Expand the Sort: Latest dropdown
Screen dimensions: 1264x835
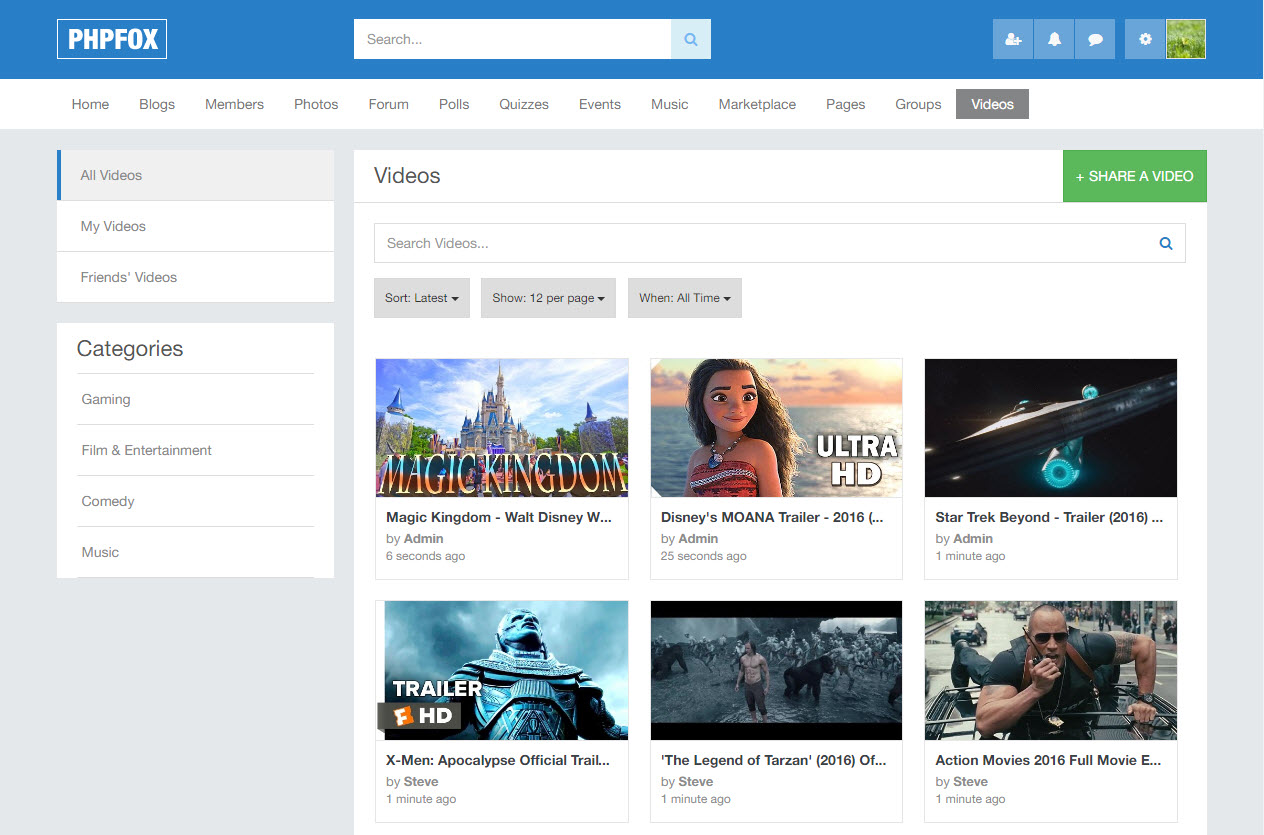pyautogui.click(x=421, y=298)
